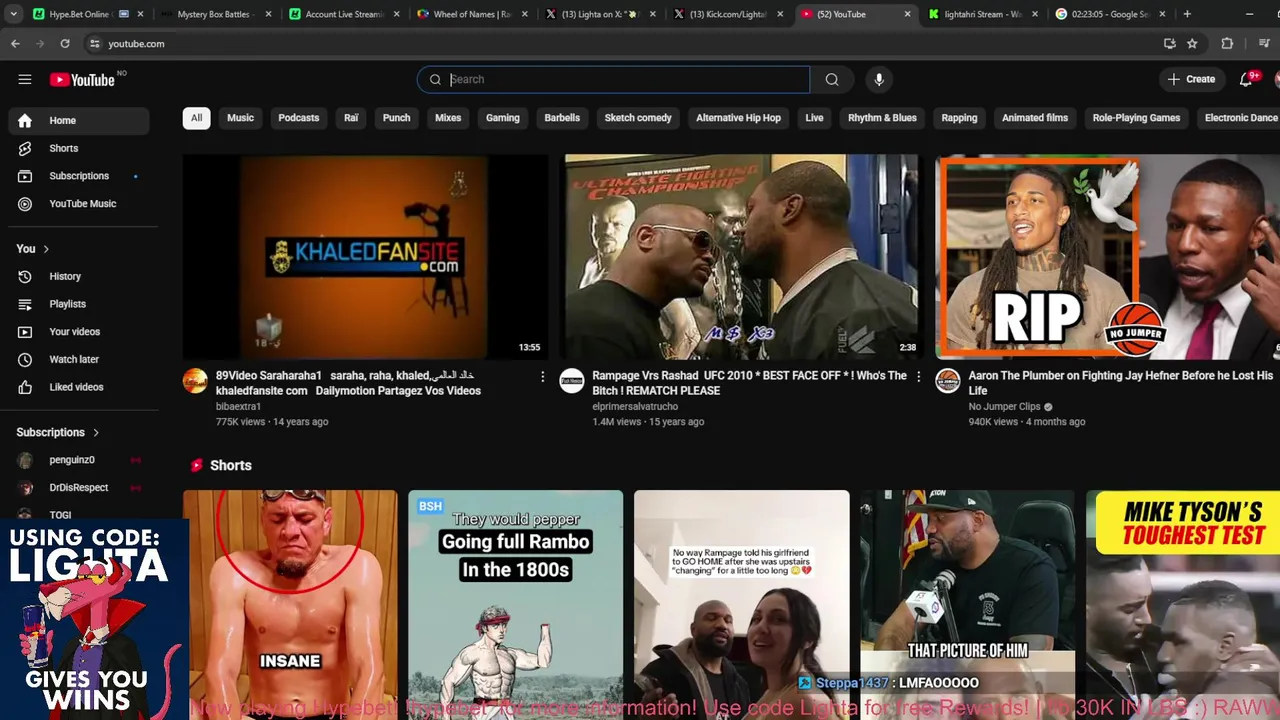1280x720 pixels.
Task: Open the Rampage girlfriend short
Action: 741,605
